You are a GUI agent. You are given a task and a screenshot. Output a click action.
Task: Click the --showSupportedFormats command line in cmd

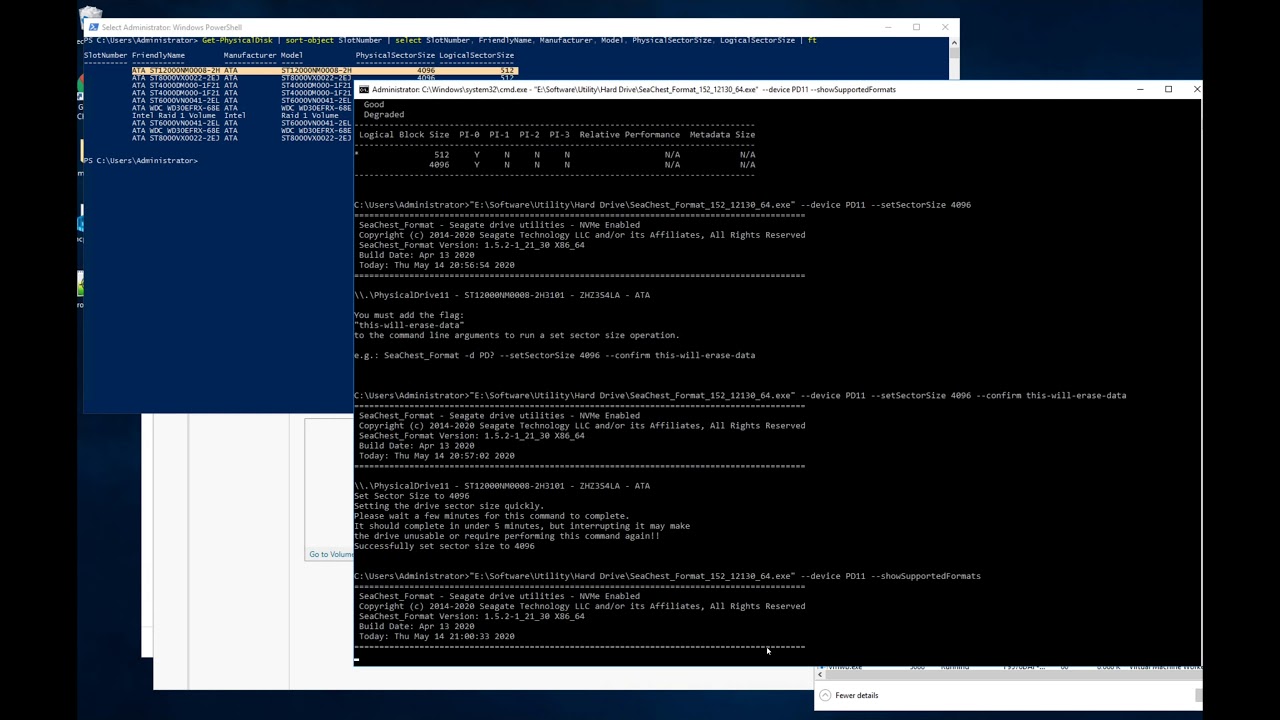667,576
